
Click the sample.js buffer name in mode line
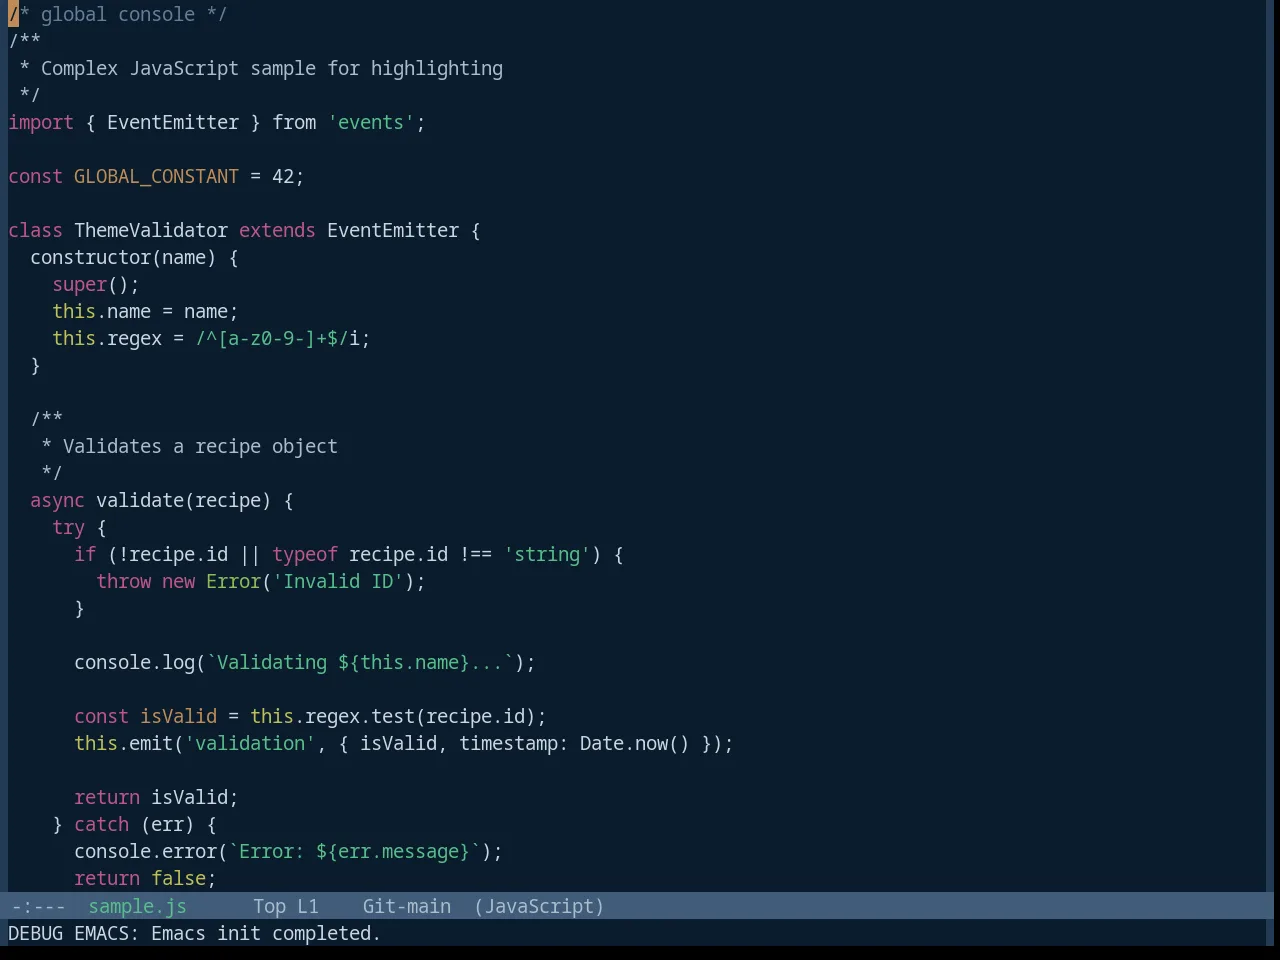(137, 906)
